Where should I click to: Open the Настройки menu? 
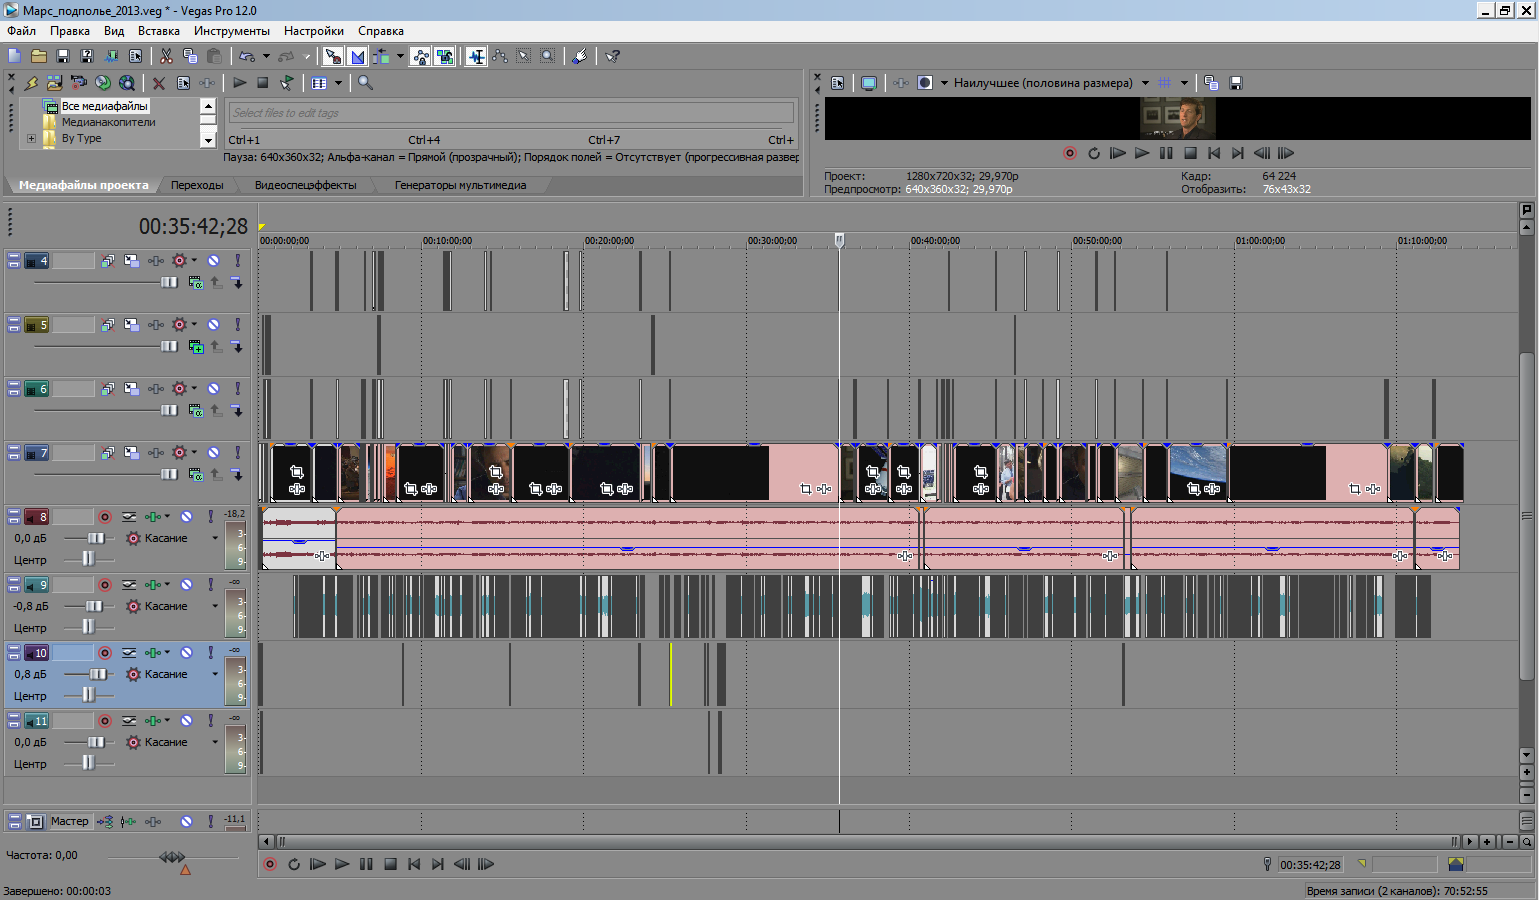(x=314, y=31)
